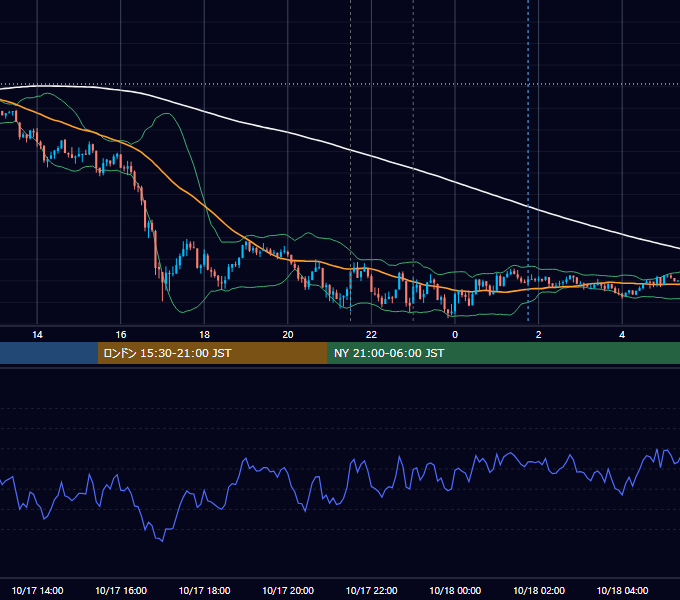Click the blue dotted vertical time marker line

[x=528, y=160]
